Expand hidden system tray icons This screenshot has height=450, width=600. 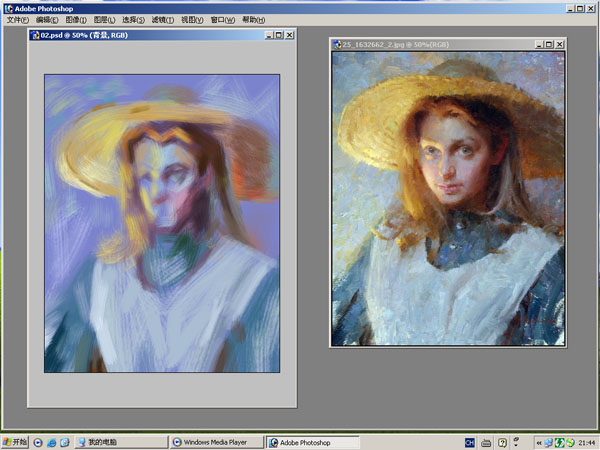pos(539,443)
